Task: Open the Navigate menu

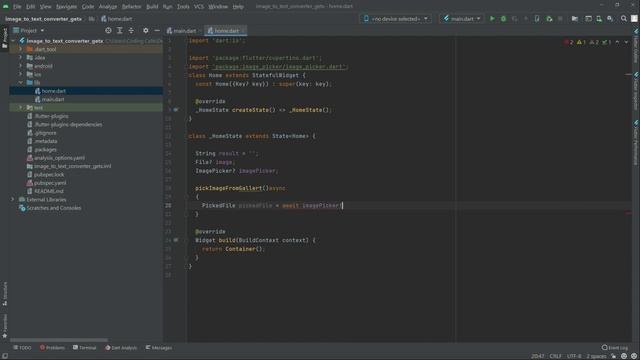Action: point(67,7)
